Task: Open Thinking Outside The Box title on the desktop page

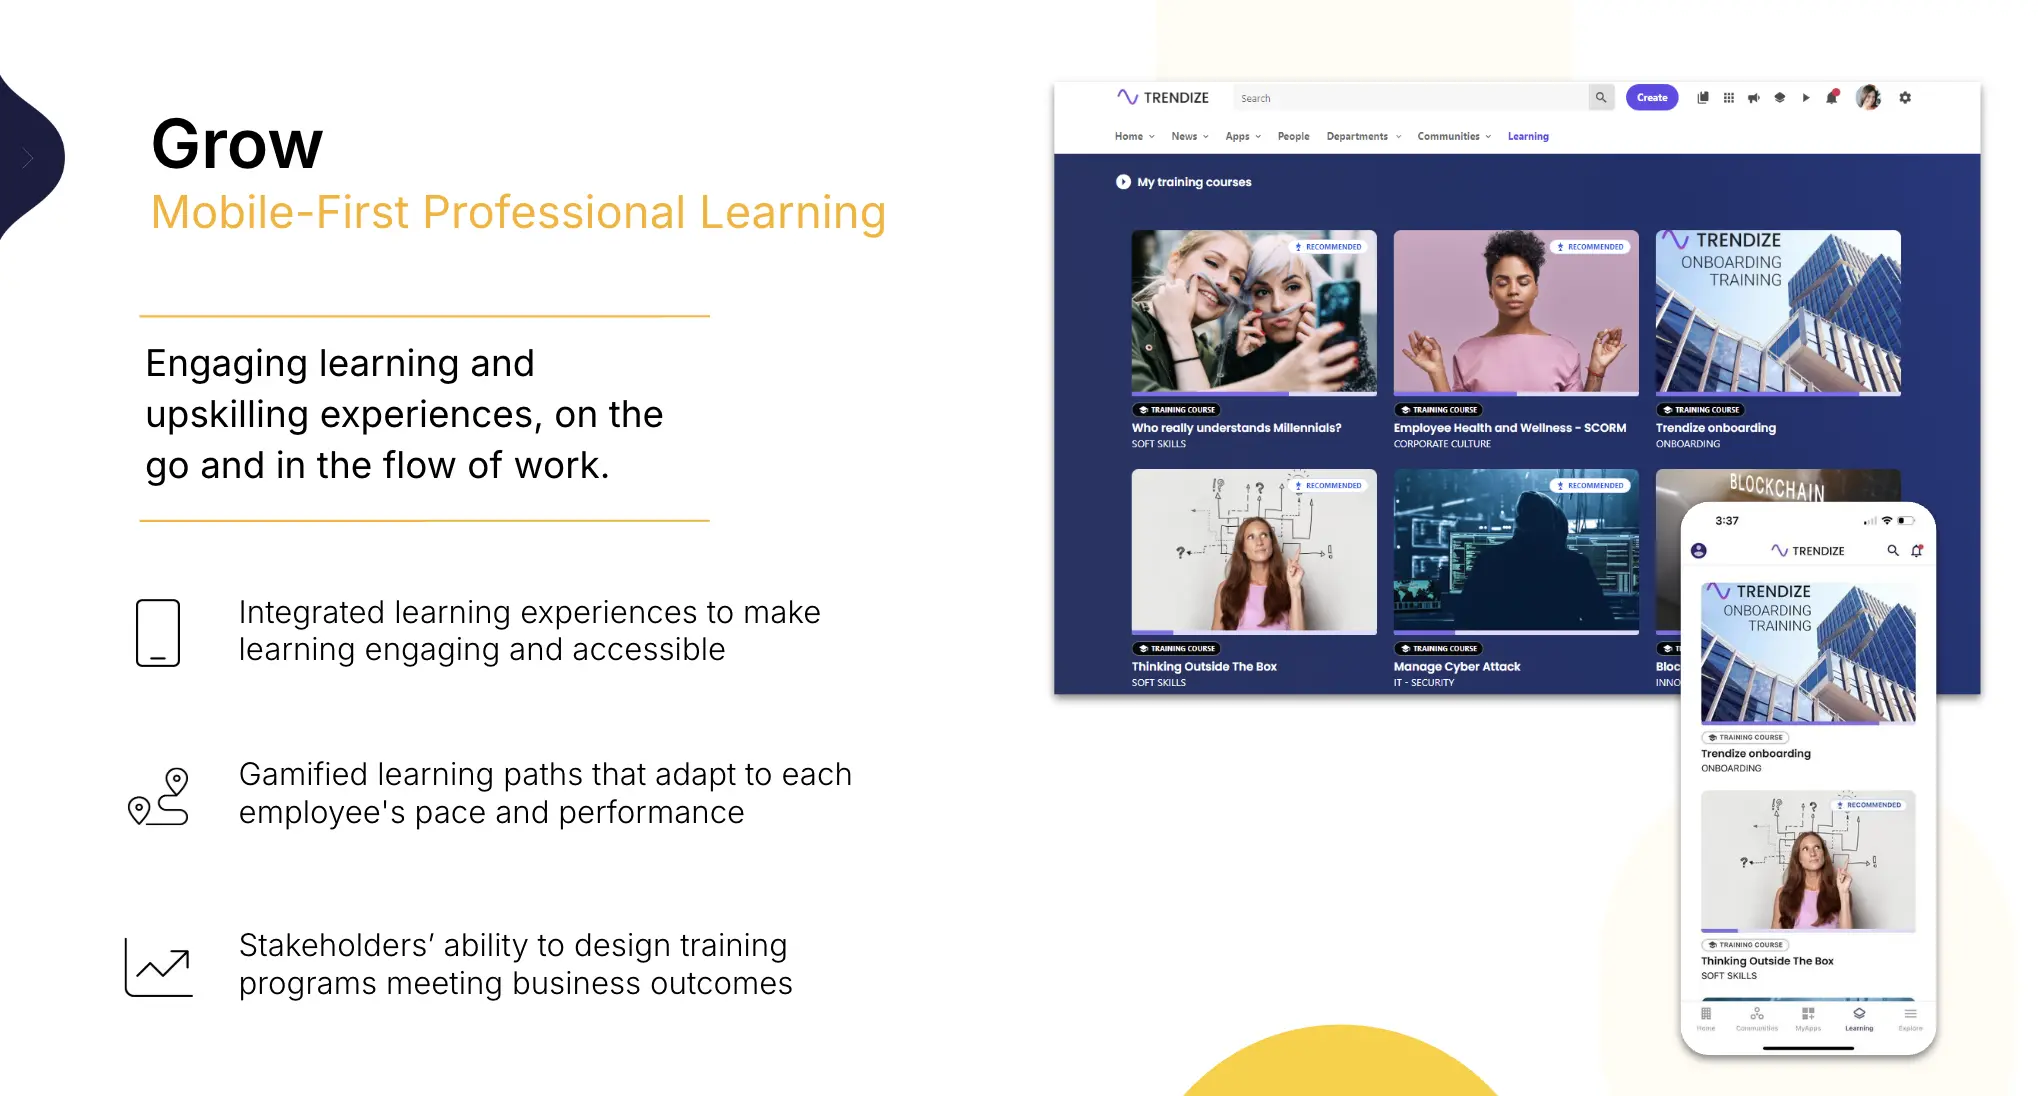Action: click(x=1204, y=667)
